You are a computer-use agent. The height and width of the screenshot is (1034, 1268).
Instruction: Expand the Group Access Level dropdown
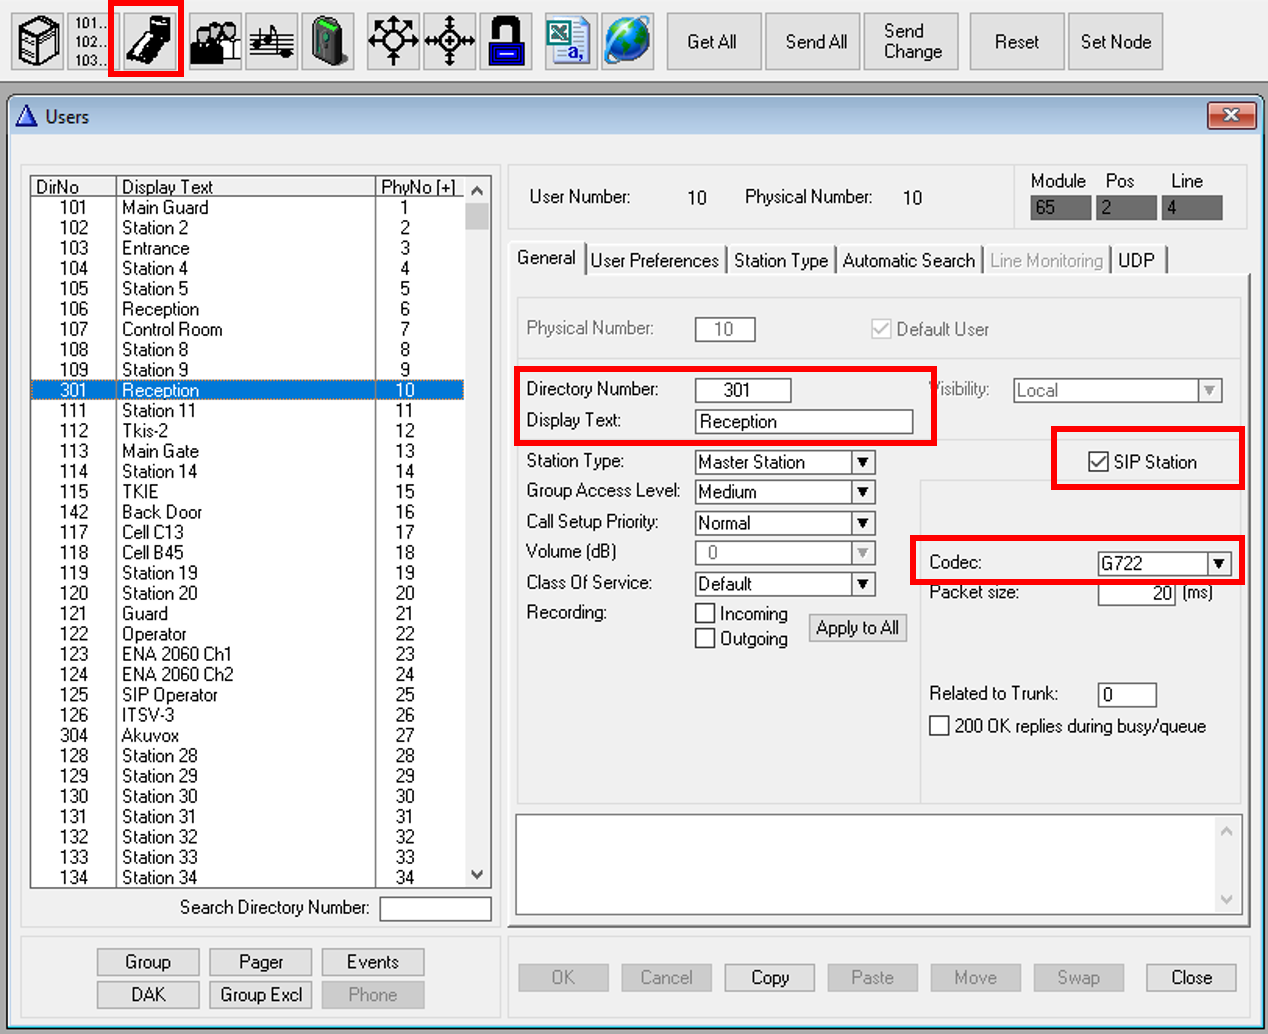click(863, 492)
